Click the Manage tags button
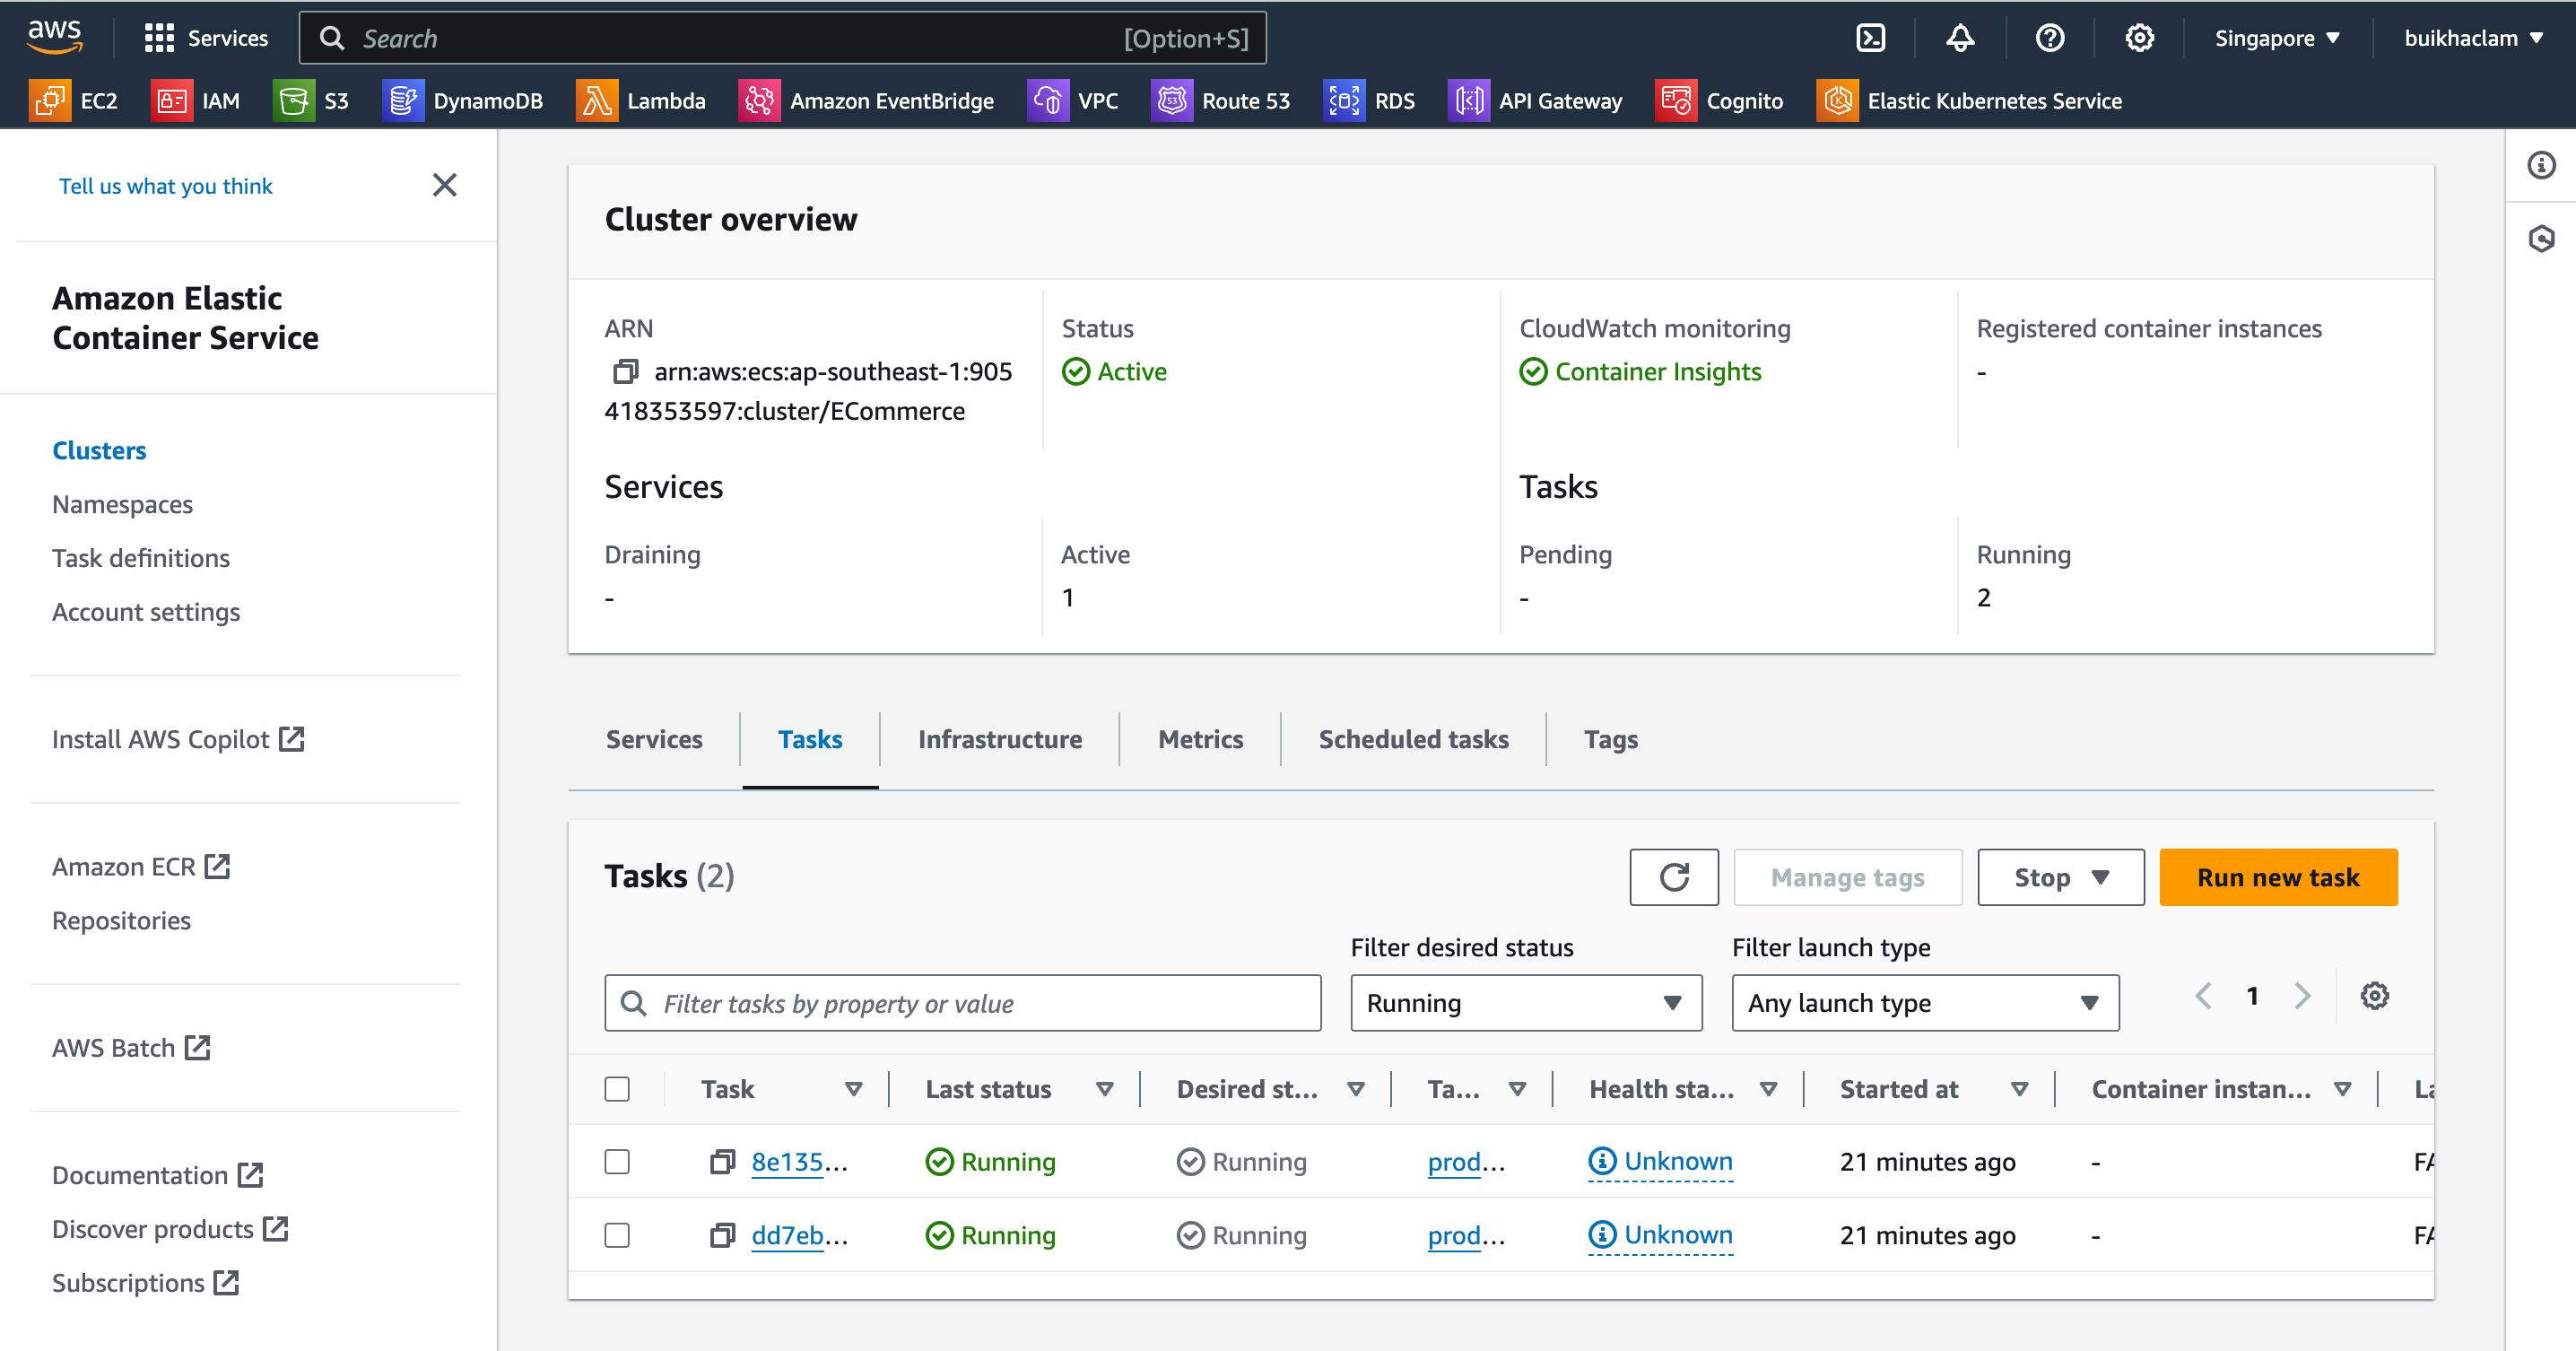 (x=1848, y=877)
